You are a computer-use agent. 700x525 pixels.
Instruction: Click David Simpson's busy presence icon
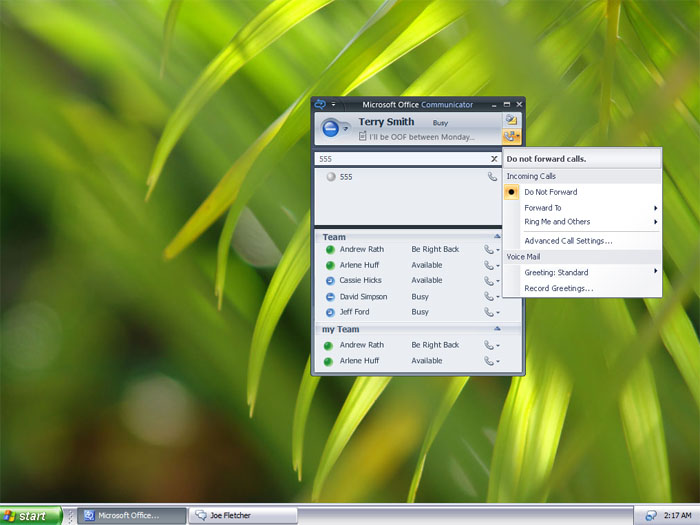tap(330, 297)
